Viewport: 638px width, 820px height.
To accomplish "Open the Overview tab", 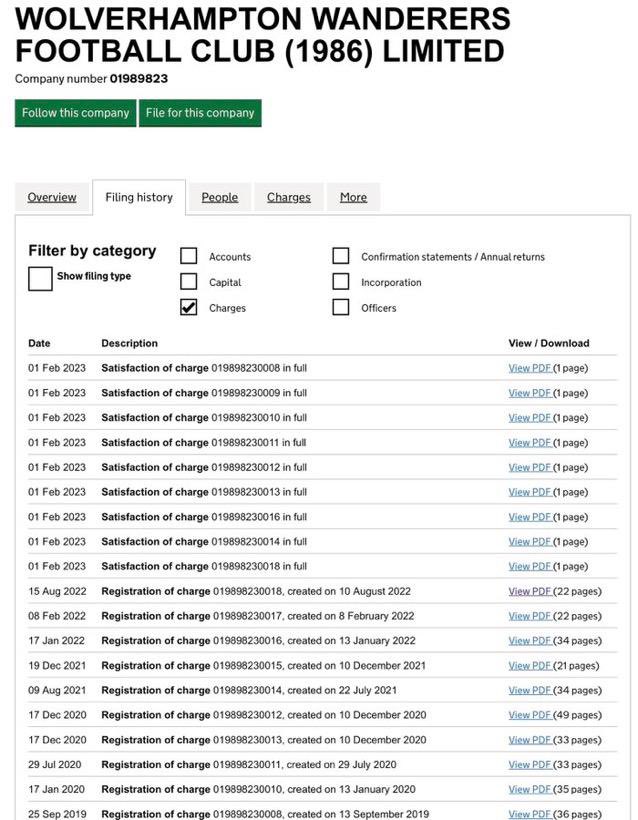I will pos(52,197).
